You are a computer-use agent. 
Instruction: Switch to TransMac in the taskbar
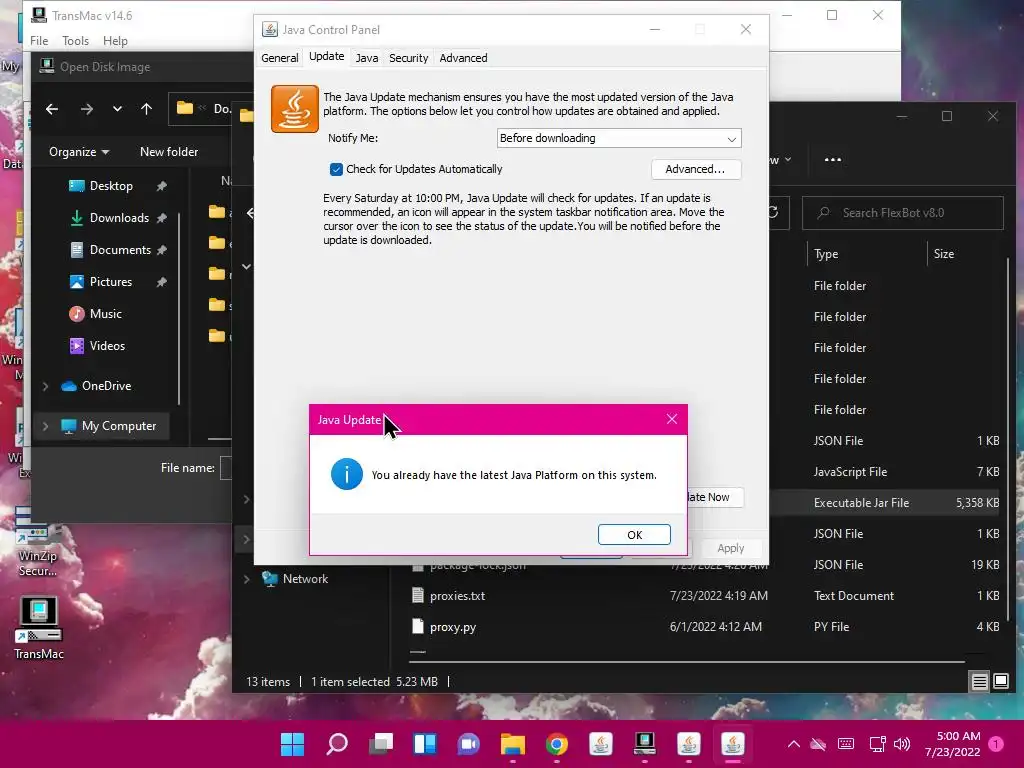(x=645, y=744)
